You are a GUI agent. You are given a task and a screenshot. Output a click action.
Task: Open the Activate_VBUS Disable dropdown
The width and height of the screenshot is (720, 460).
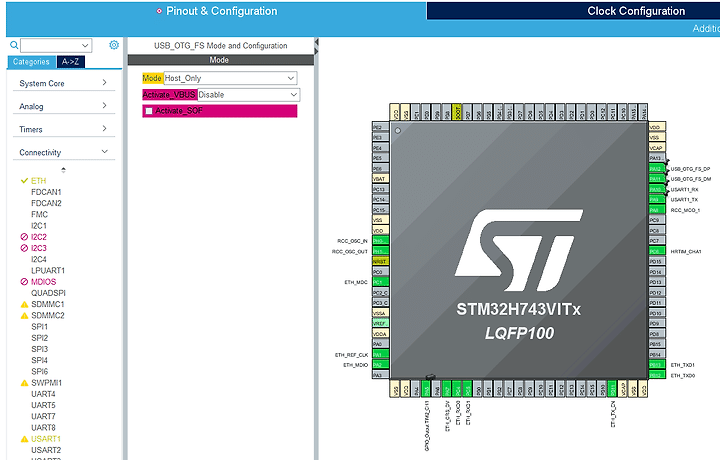(248, 95)
